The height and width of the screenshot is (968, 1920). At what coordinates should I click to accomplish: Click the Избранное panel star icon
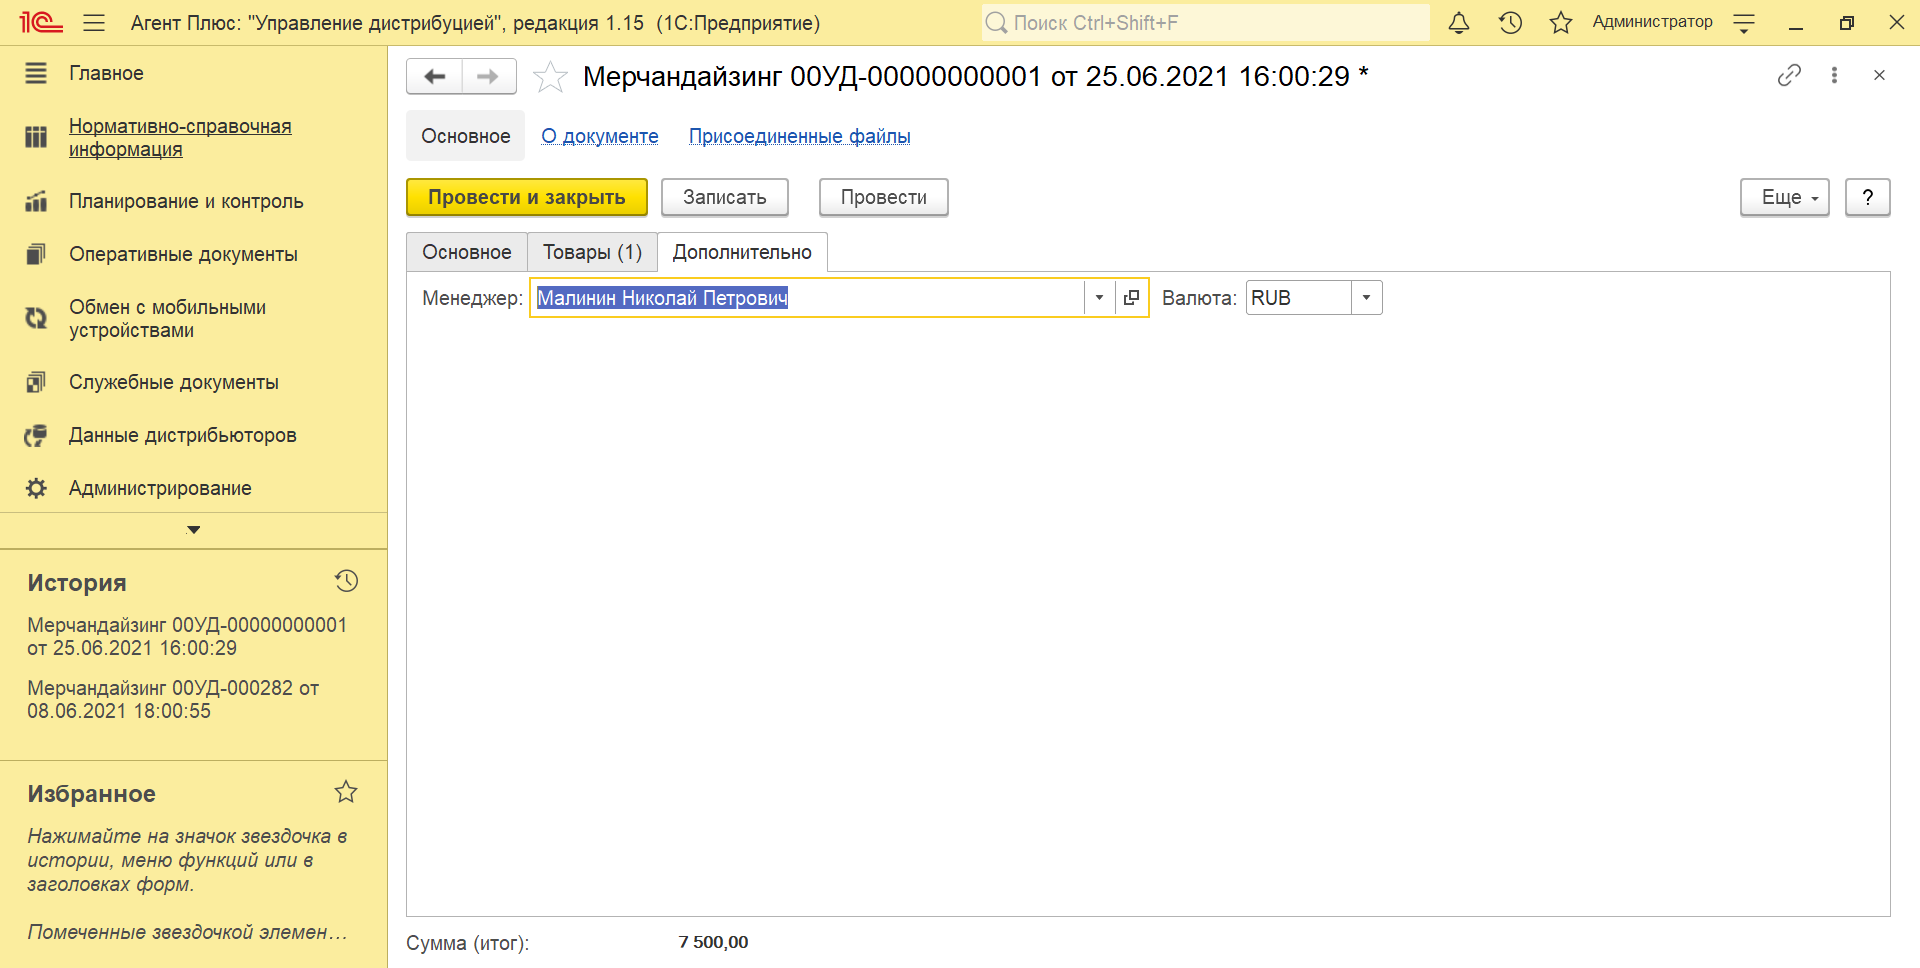(x=346, y=792)
